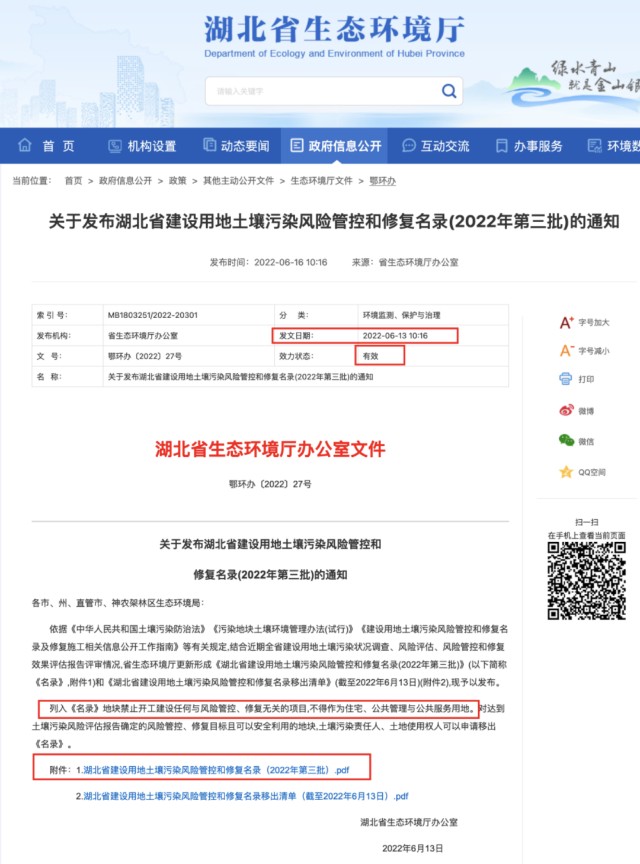Increase font size with 字号加大 icon
Screen dimensions: 640x864
[x=566, y=322]
